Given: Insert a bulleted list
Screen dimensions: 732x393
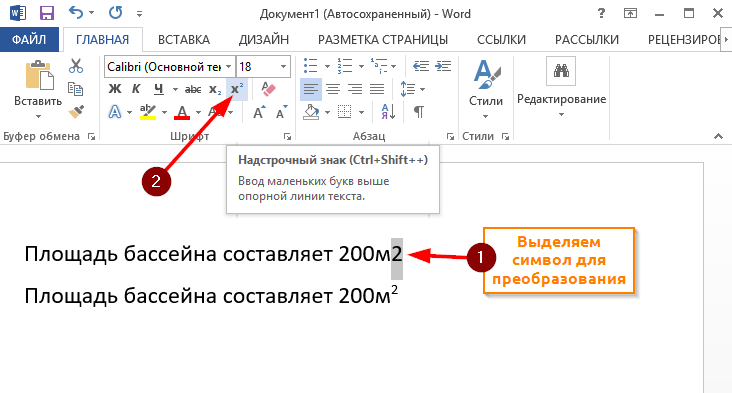Looking at the screenshot, I should tap(311, 66).
